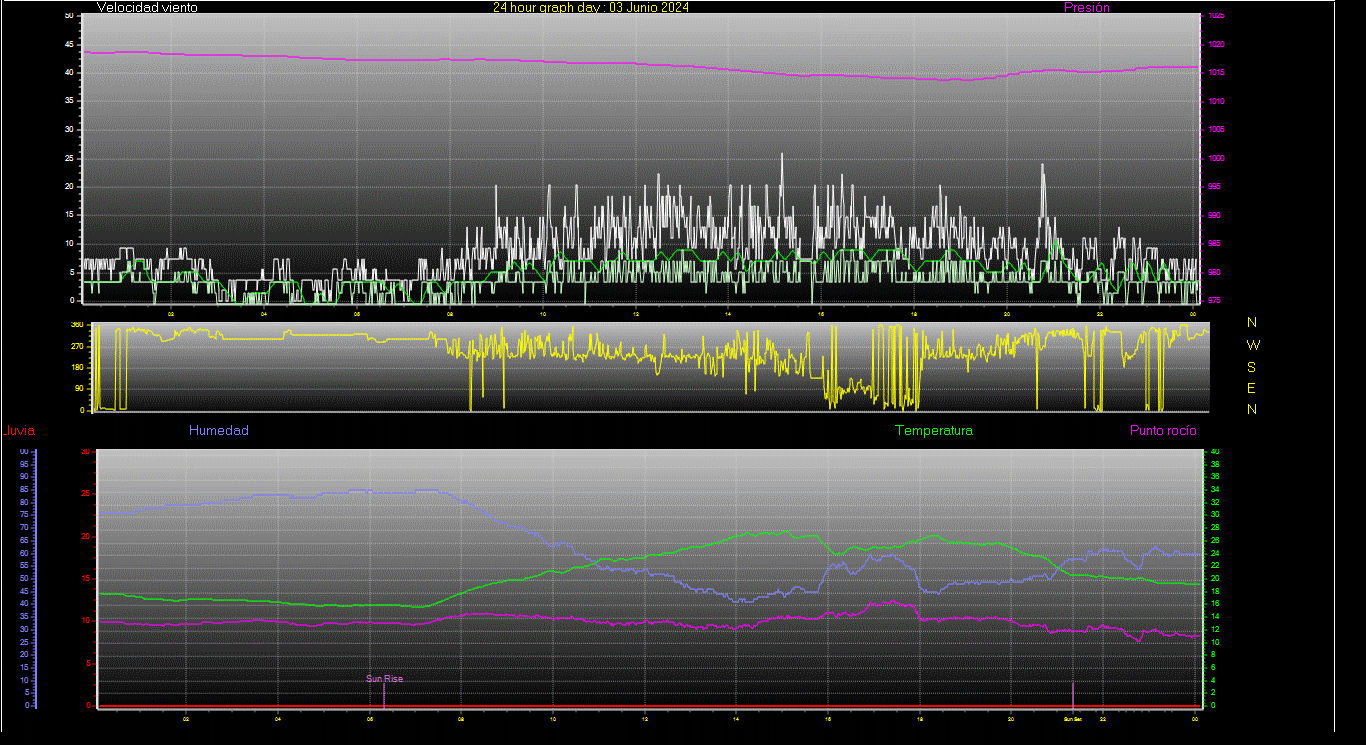Click the 'Sun Rise' marker label
This screenshot has width=1366, height=745.
385,679
